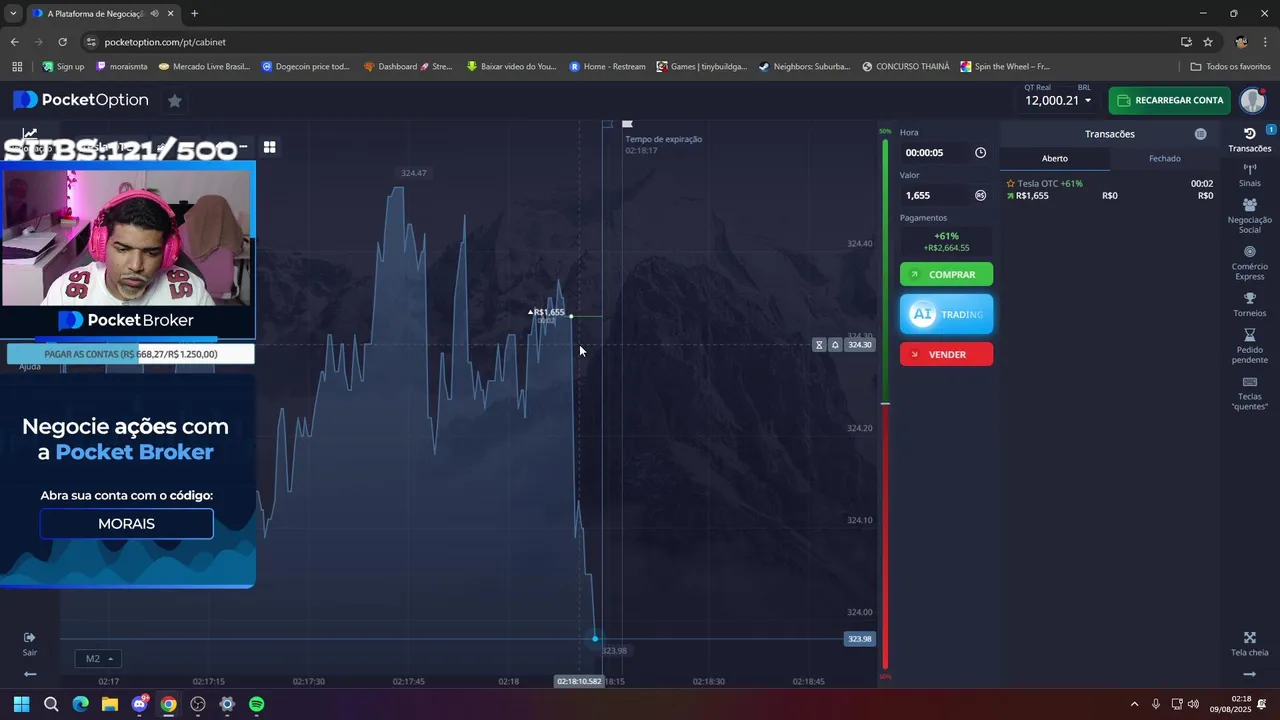Open the Home - Restream bookmark
1280x720 pixels.
[608, 67]
